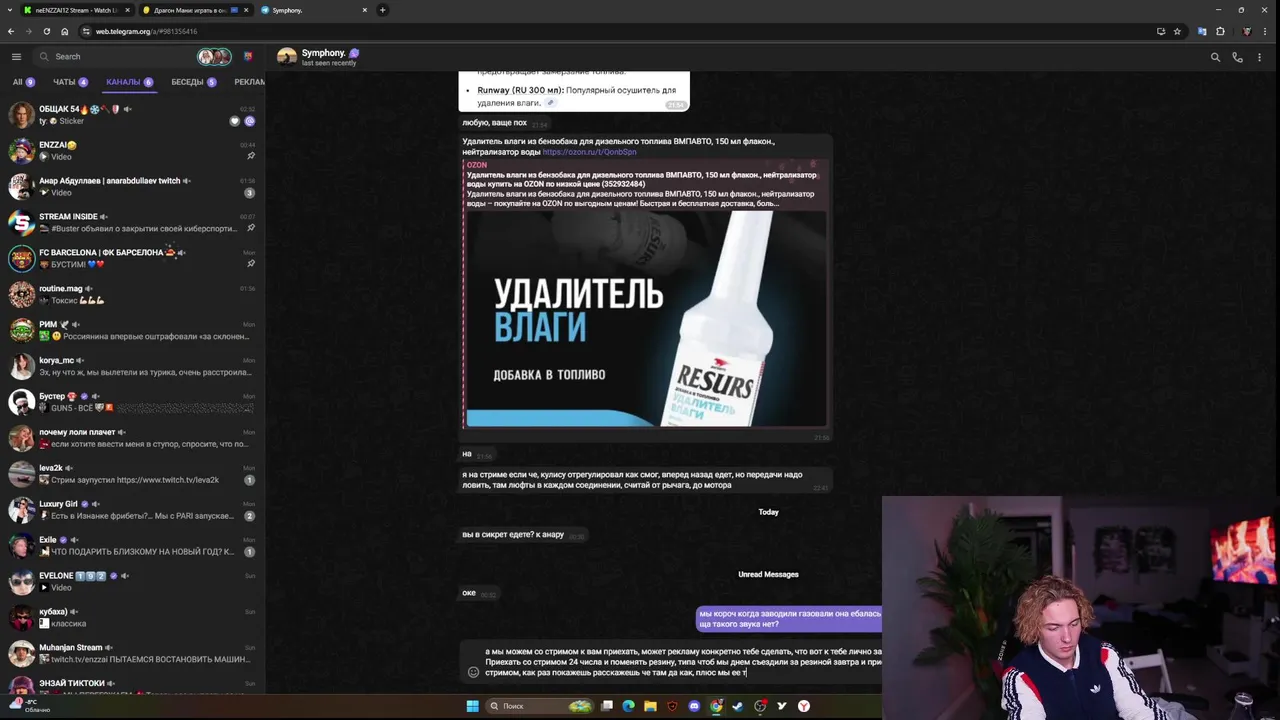
Task: Bookmark this page with star icon
Action: (x=1177, y=31)
